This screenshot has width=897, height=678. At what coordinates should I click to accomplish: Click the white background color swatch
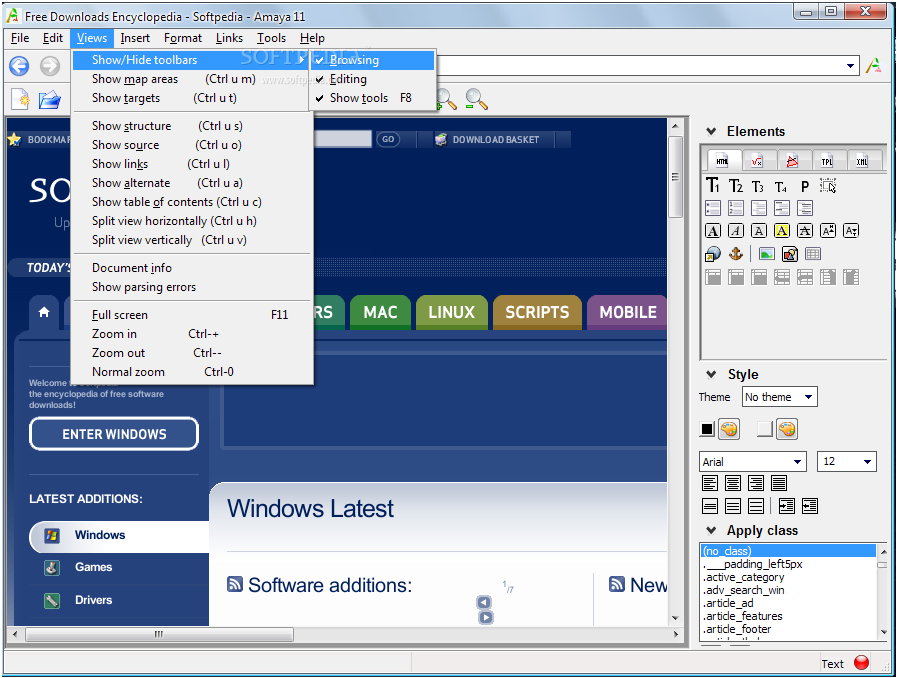tap(765, 429)
